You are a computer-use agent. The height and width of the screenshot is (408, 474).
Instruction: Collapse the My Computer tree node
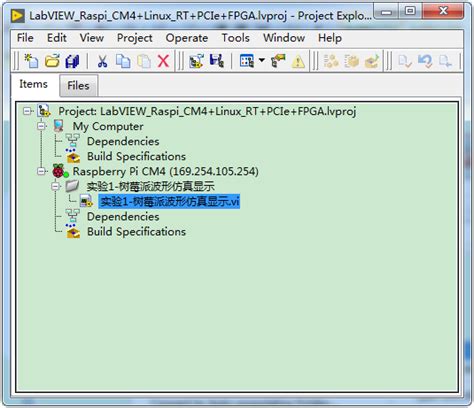(x=41, y=126)
